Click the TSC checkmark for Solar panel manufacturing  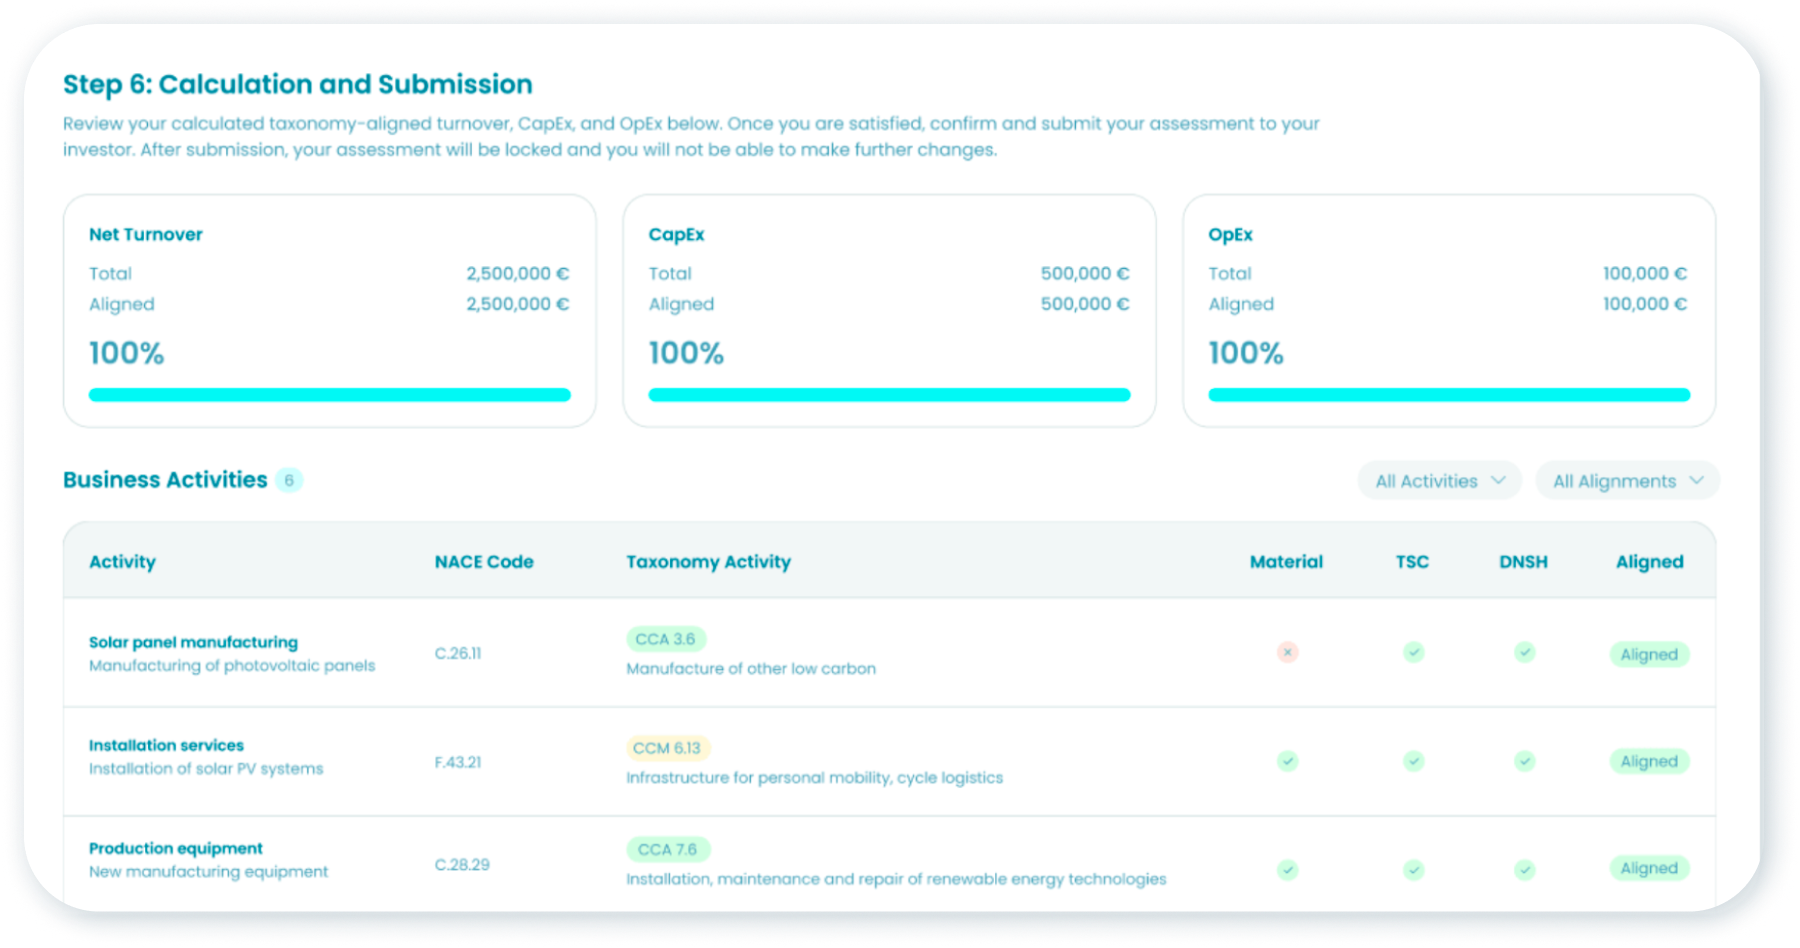coord(1413,652)
